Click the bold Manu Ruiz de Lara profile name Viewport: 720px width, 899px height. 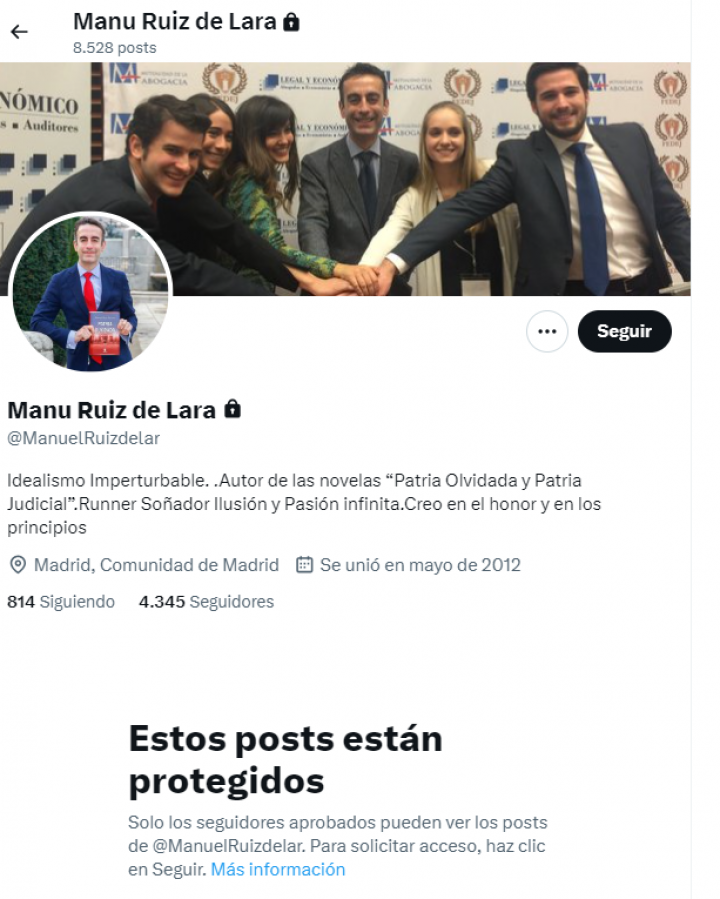click(112, 410)
